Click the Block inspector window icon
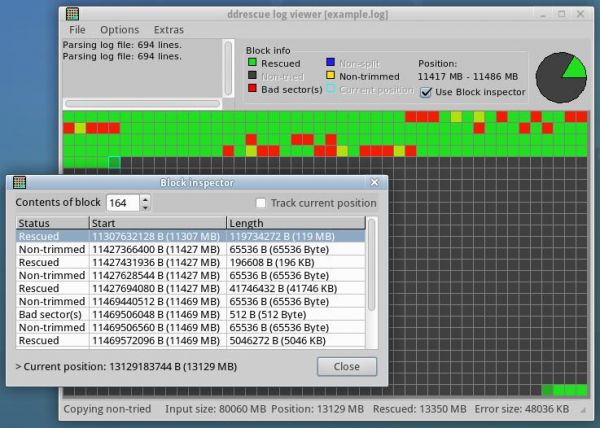This screenshot has height=428, width=600. coord(19,183)
